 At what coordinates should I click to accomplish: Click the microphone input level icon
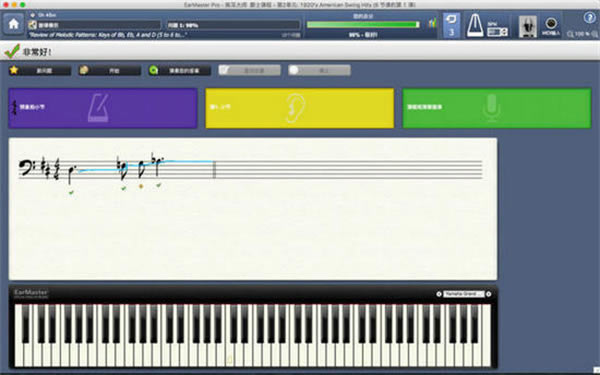point(528,26)
